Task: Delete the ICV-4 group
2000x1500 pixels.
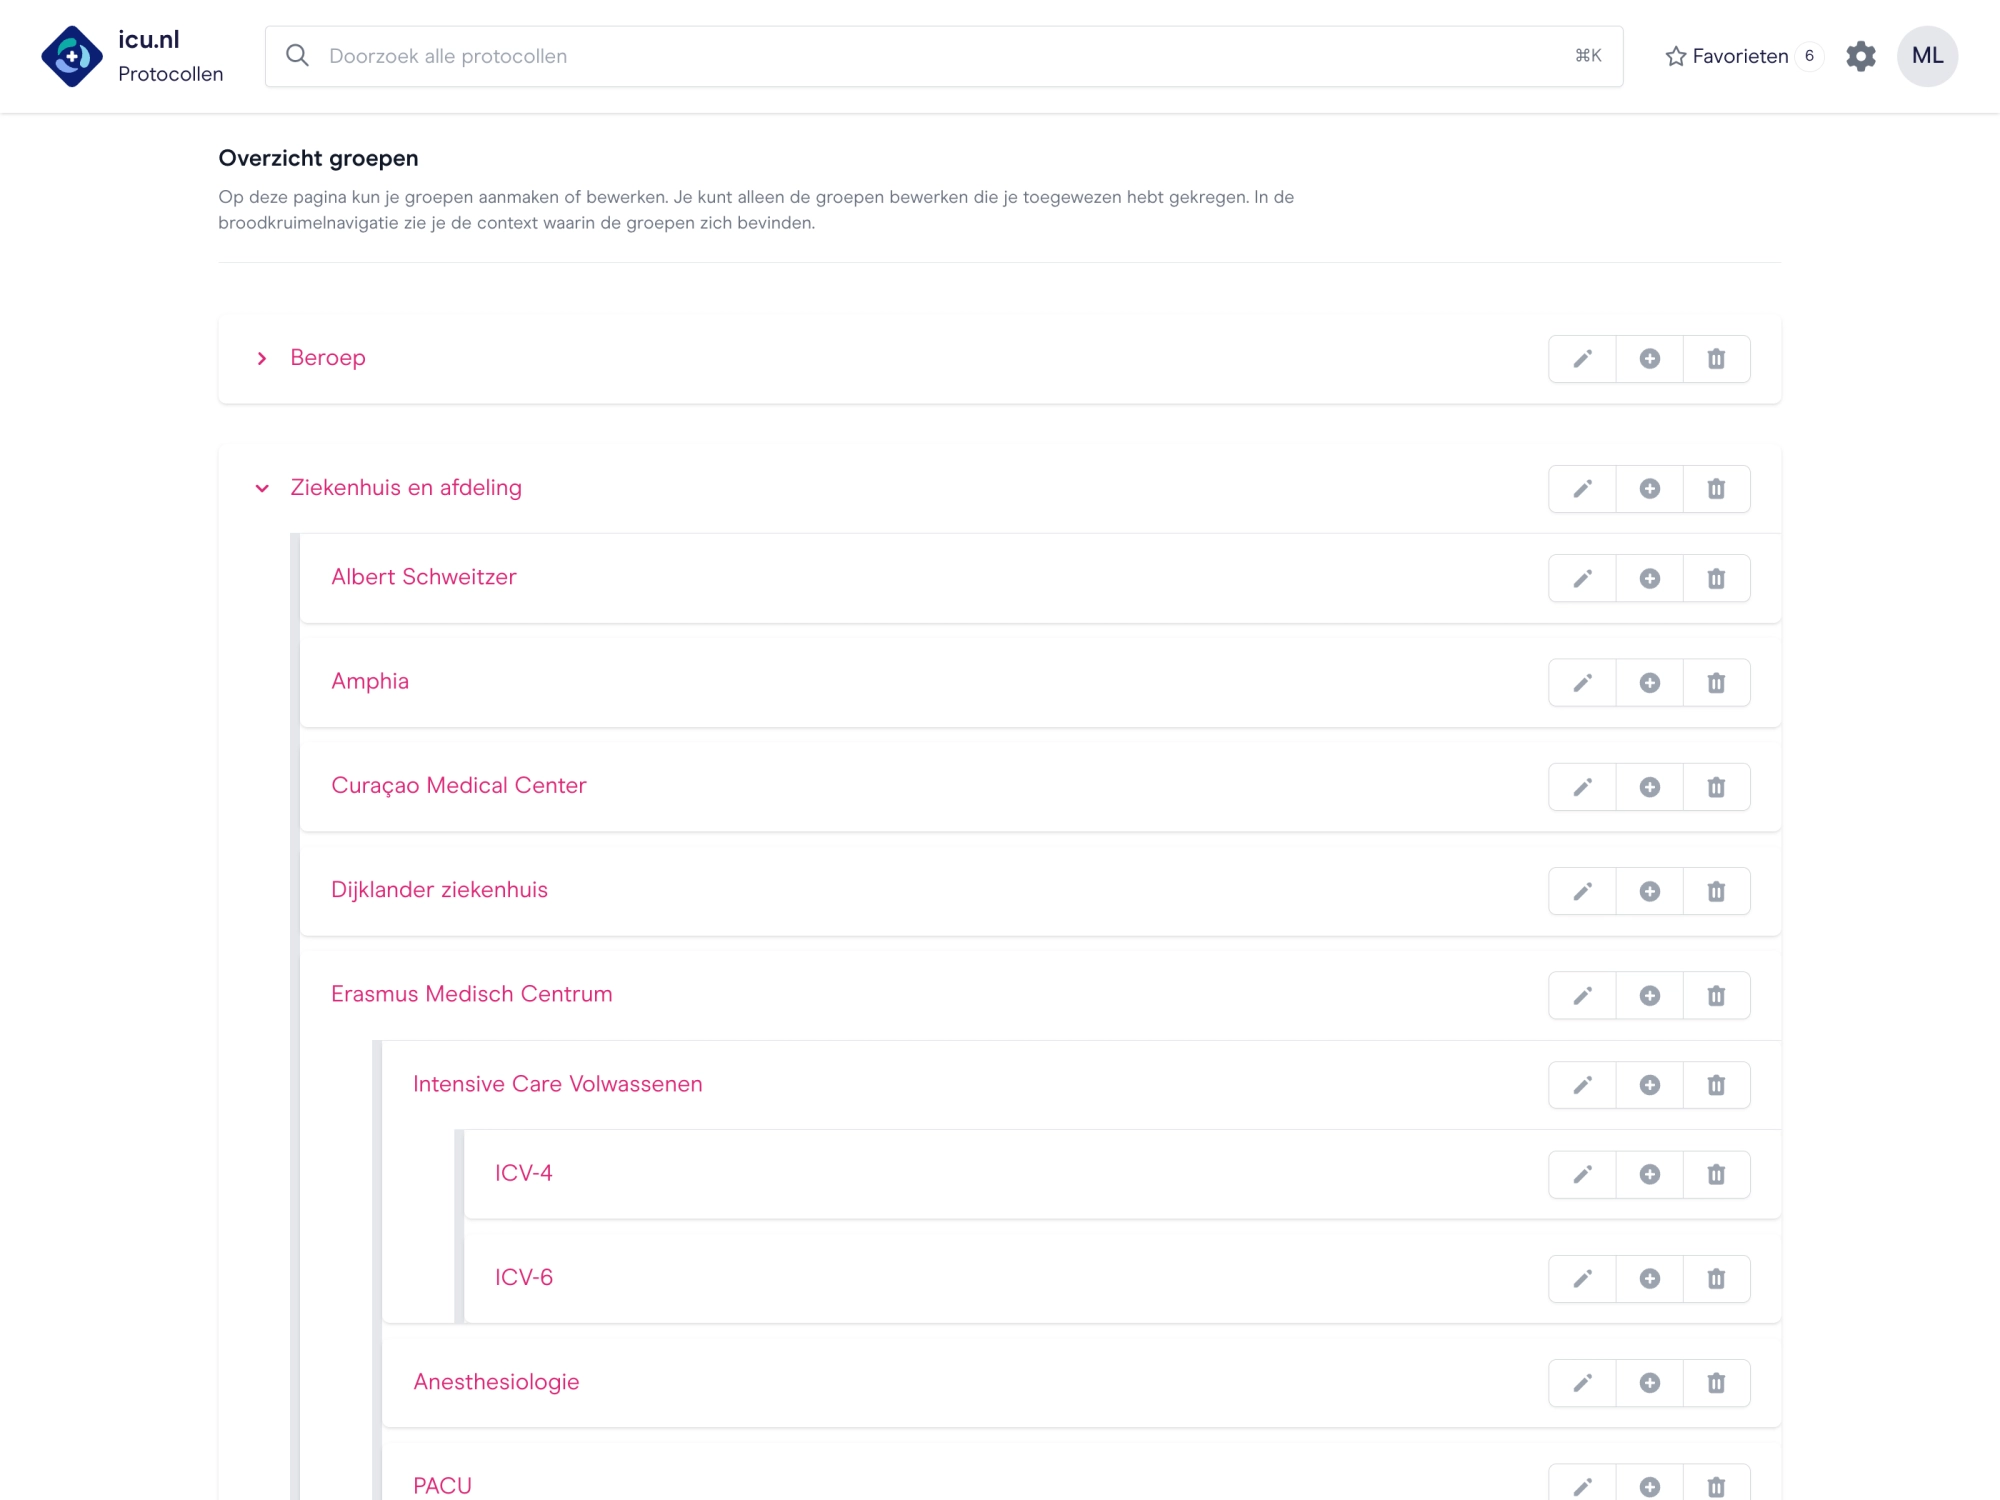Action: pyautogui.click(x=1716, y=1174)
